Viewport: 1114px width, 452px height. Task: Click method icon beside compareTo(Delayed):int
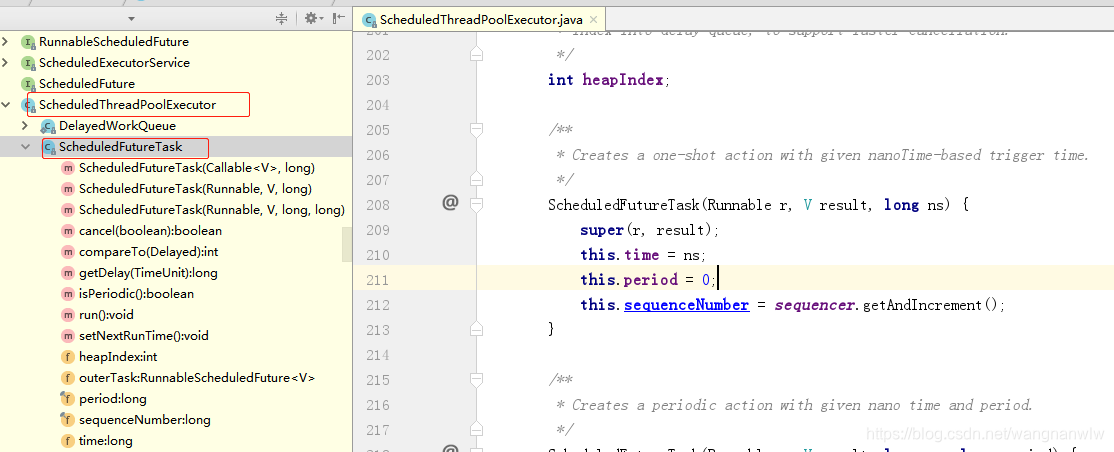(x=68, y=252)
